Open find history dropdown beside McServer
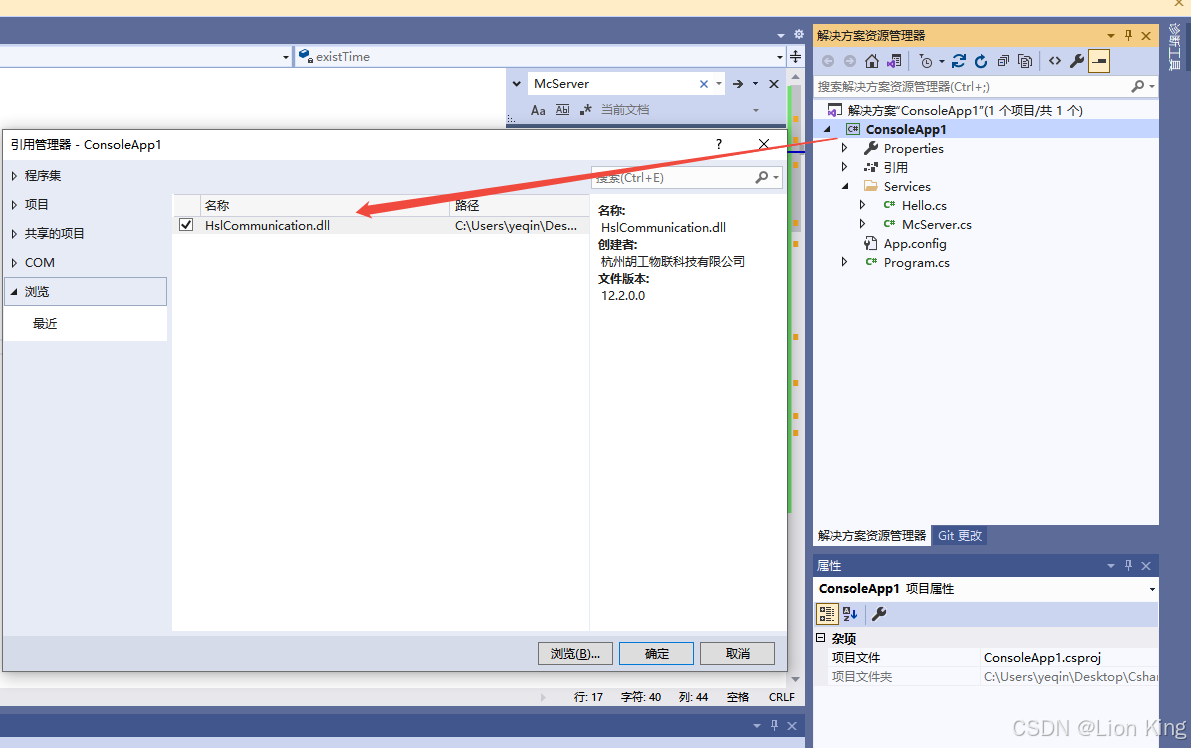The width and height of the screenshot is (1191, 748). (x=719, y=84)
